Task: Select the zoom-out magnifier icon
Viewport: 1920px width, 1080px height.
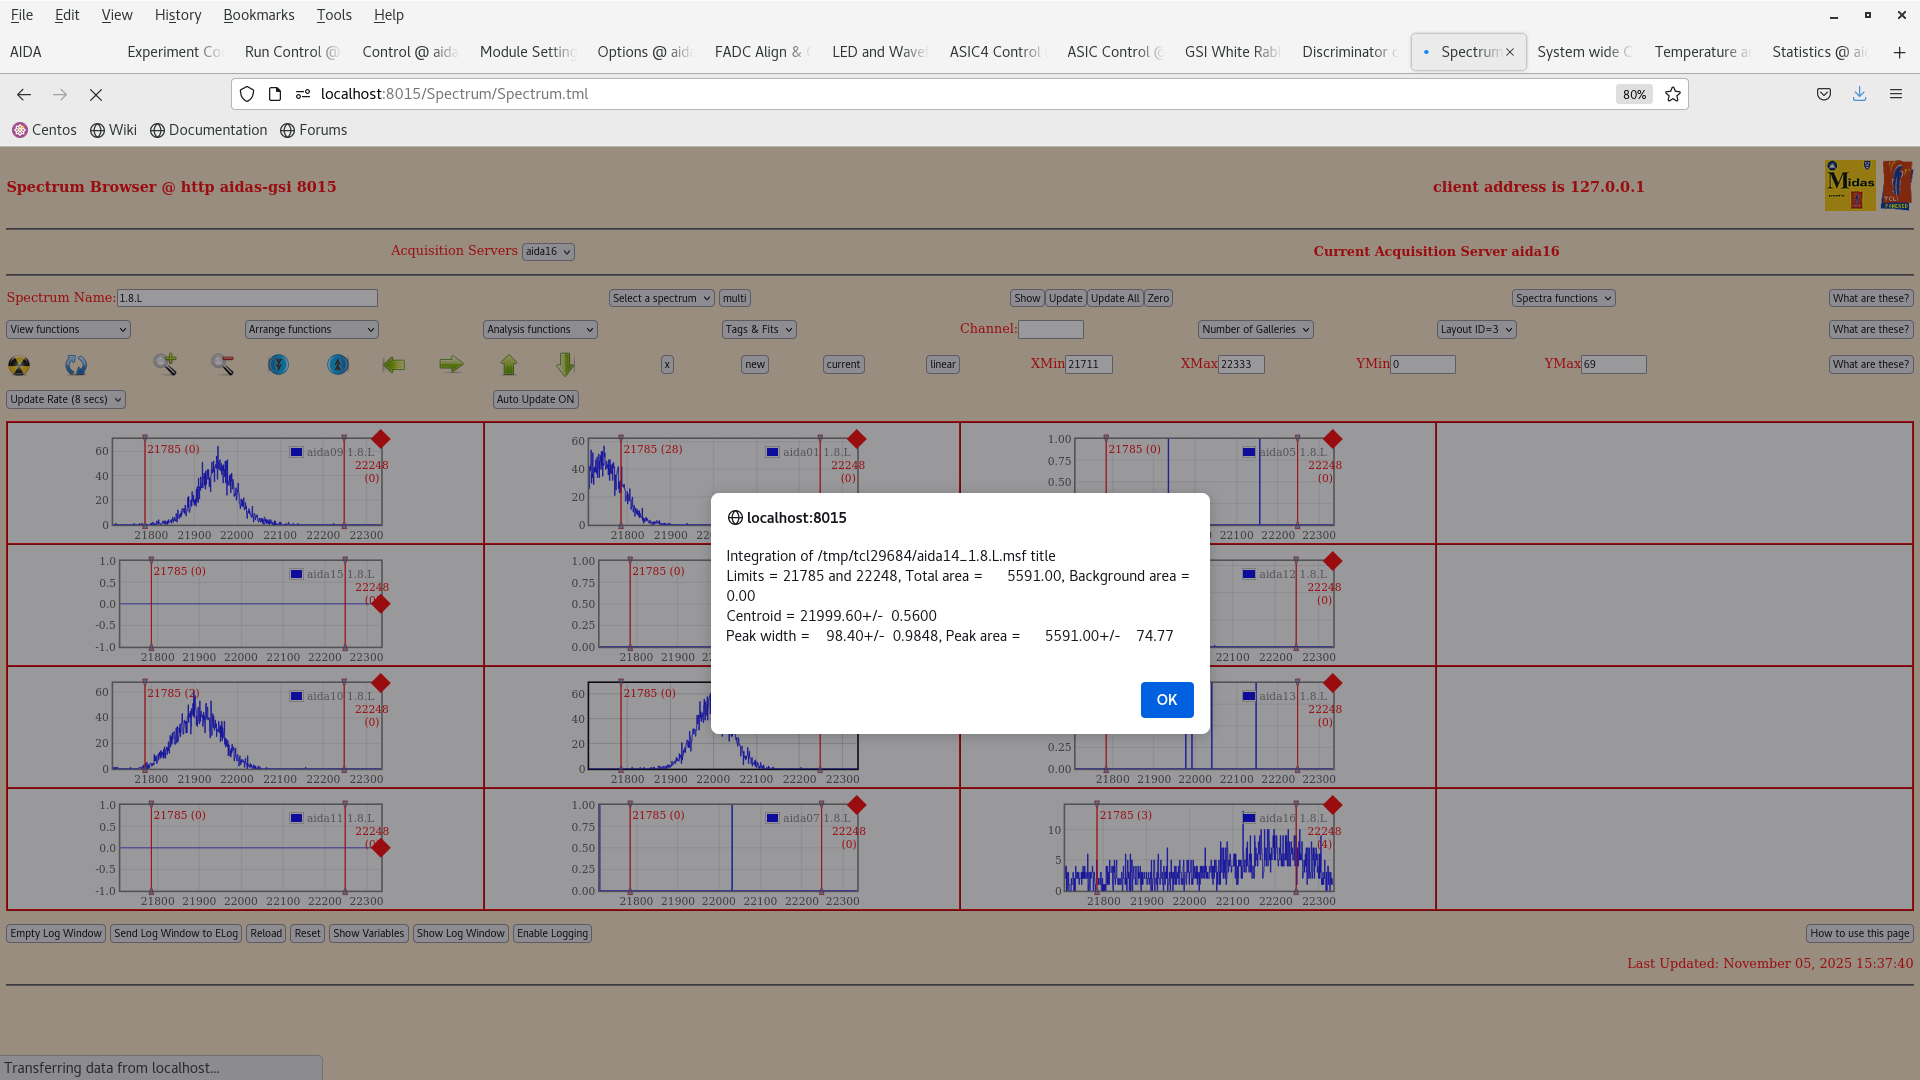Action: [223, 364]
